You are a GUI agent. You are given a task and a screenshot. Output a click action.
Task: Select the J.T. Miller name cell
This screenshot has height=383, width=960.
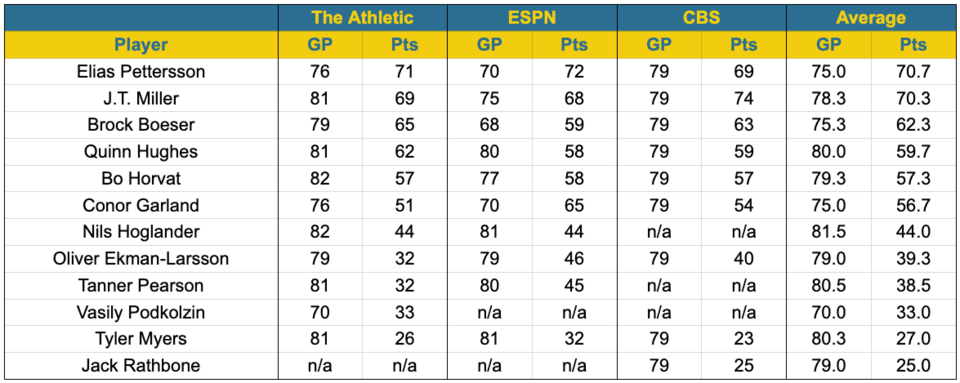(141, 98)
